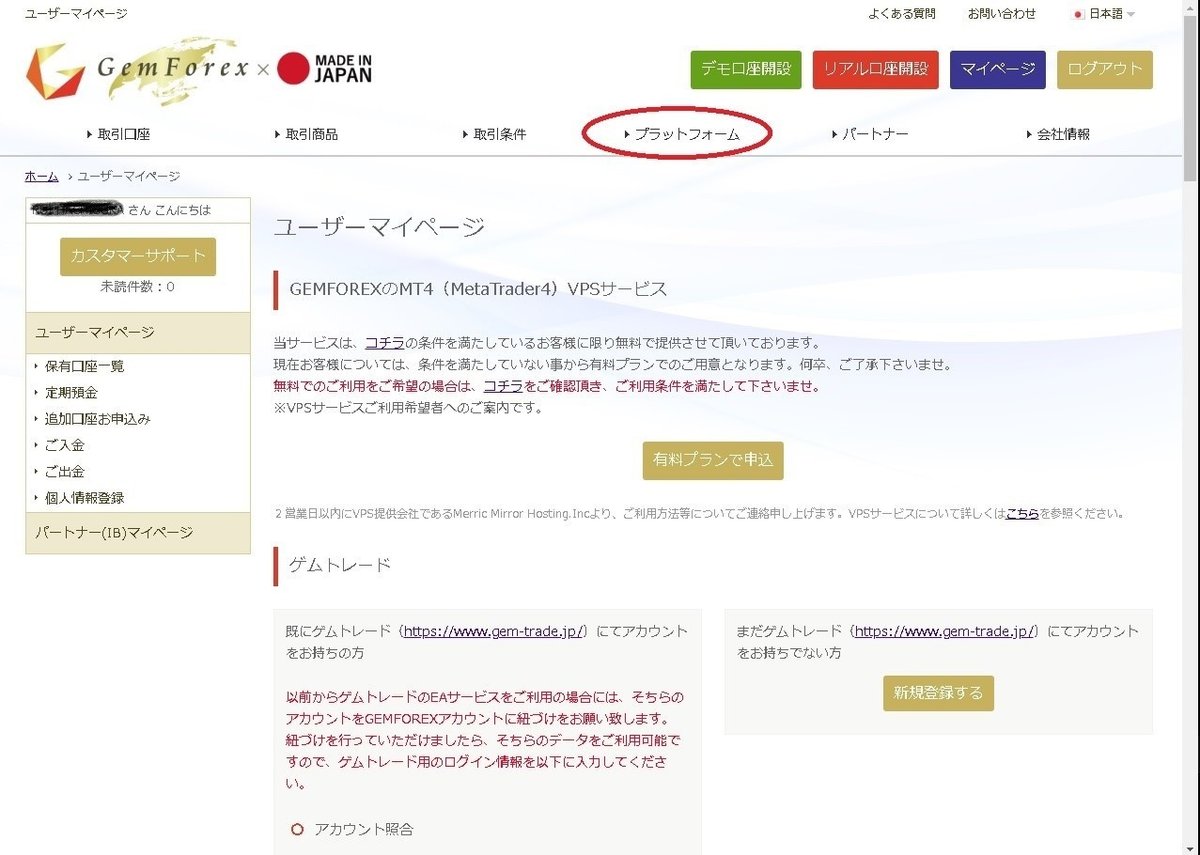The width and height of the screenshot is (1200, 855).
Task: Click デモ口座開設 button
Action: [x=745, y=69]
